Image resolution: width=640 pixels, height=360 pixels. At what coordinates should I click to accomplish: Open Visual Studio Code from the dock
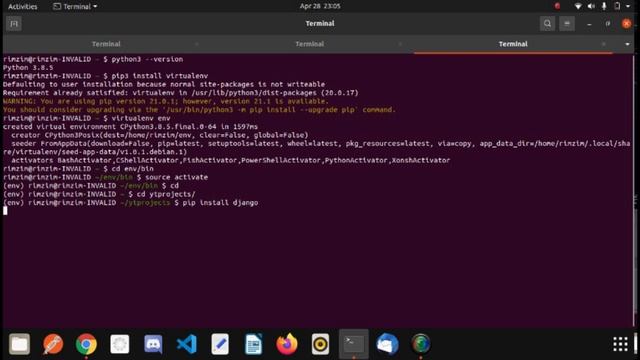click(x=187, y=344)
